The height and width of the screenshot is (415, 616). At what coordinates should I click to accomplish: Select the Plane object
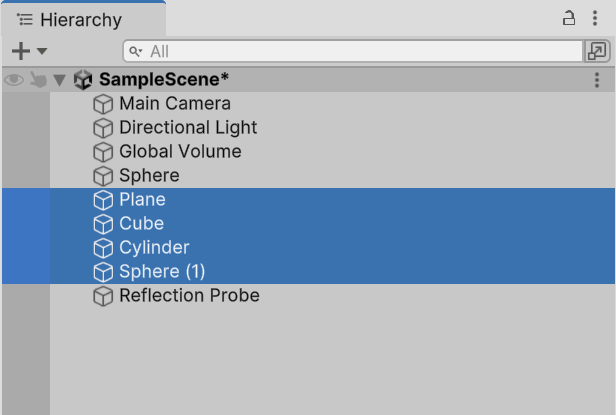[142, 200]
